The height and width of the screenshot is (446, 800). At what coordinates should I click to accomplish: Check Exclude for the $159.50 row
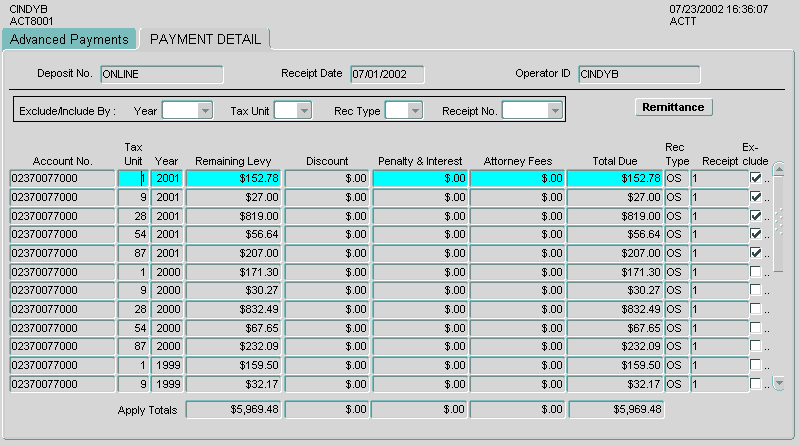(756, 365)
